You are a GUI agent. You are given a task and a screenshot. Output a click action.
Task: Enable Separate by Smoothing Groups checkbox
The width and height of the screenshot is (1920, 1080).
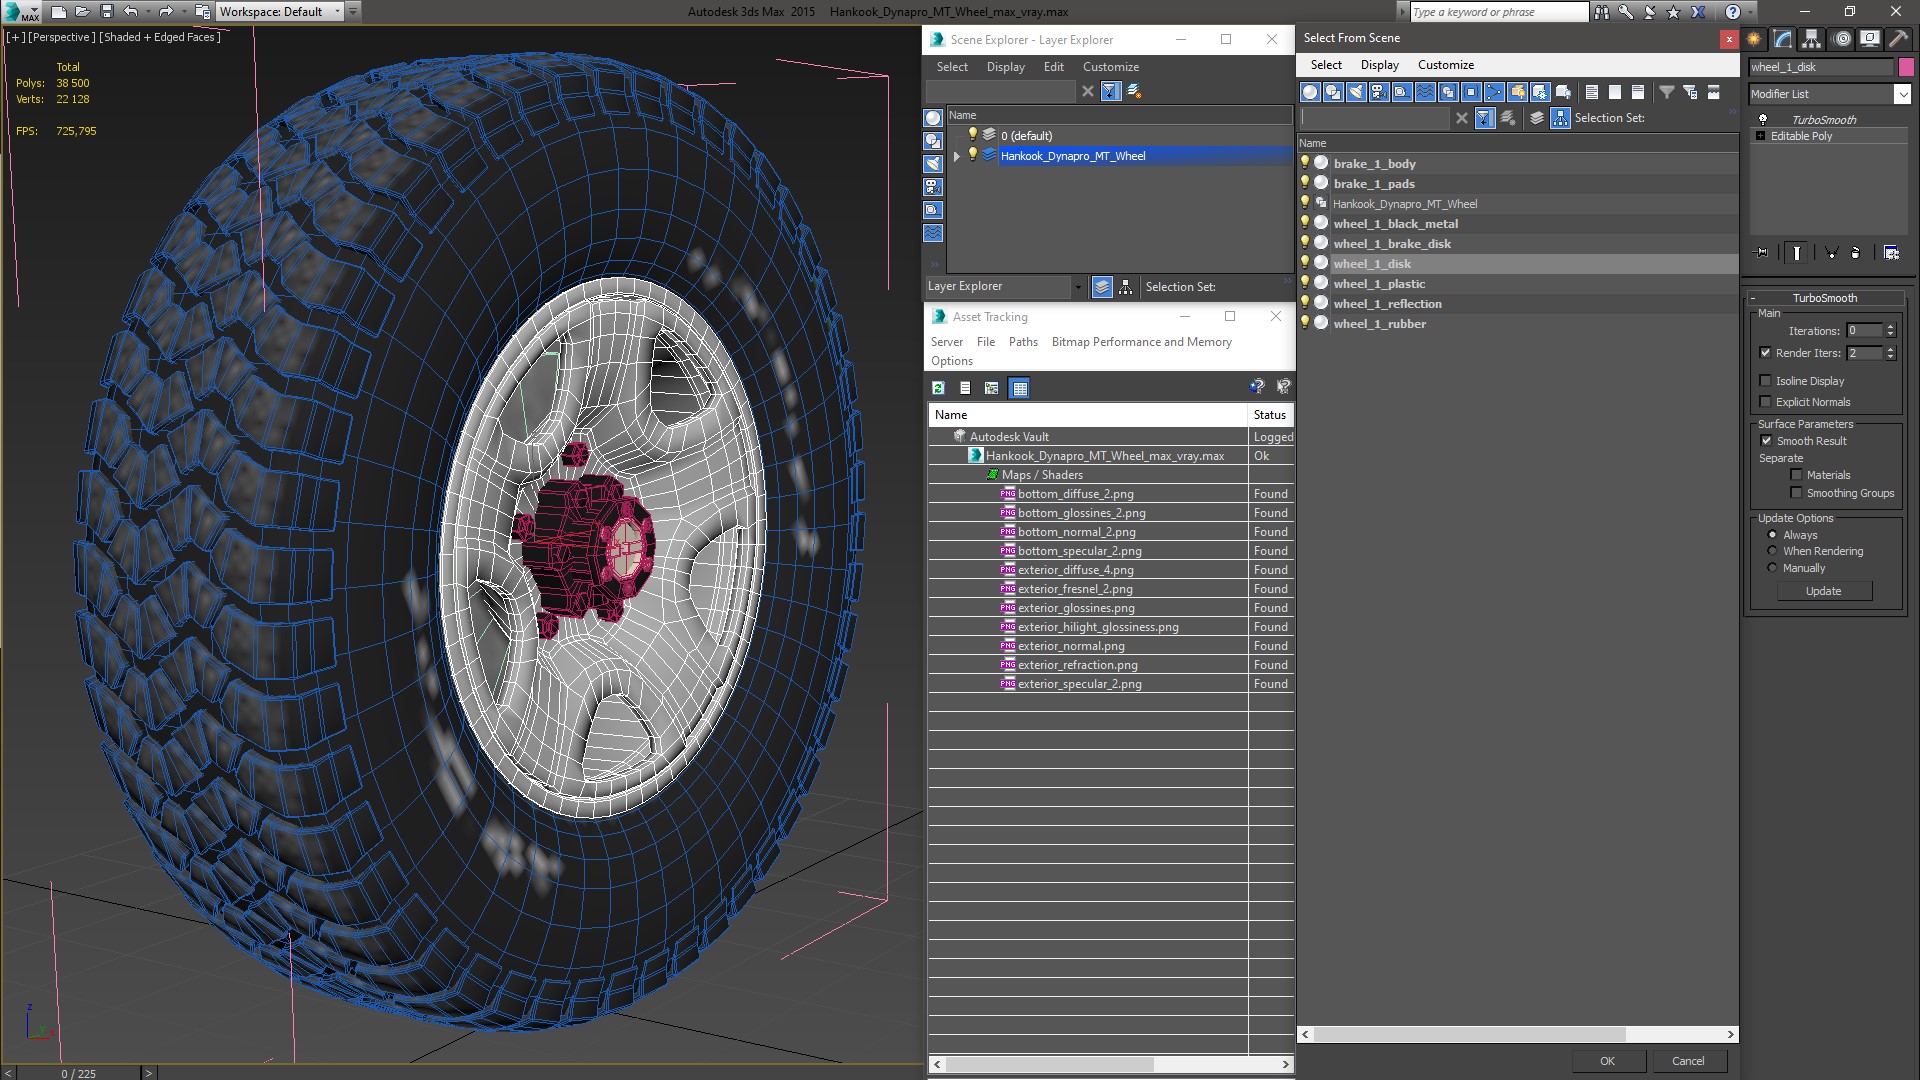[1796, 493]
